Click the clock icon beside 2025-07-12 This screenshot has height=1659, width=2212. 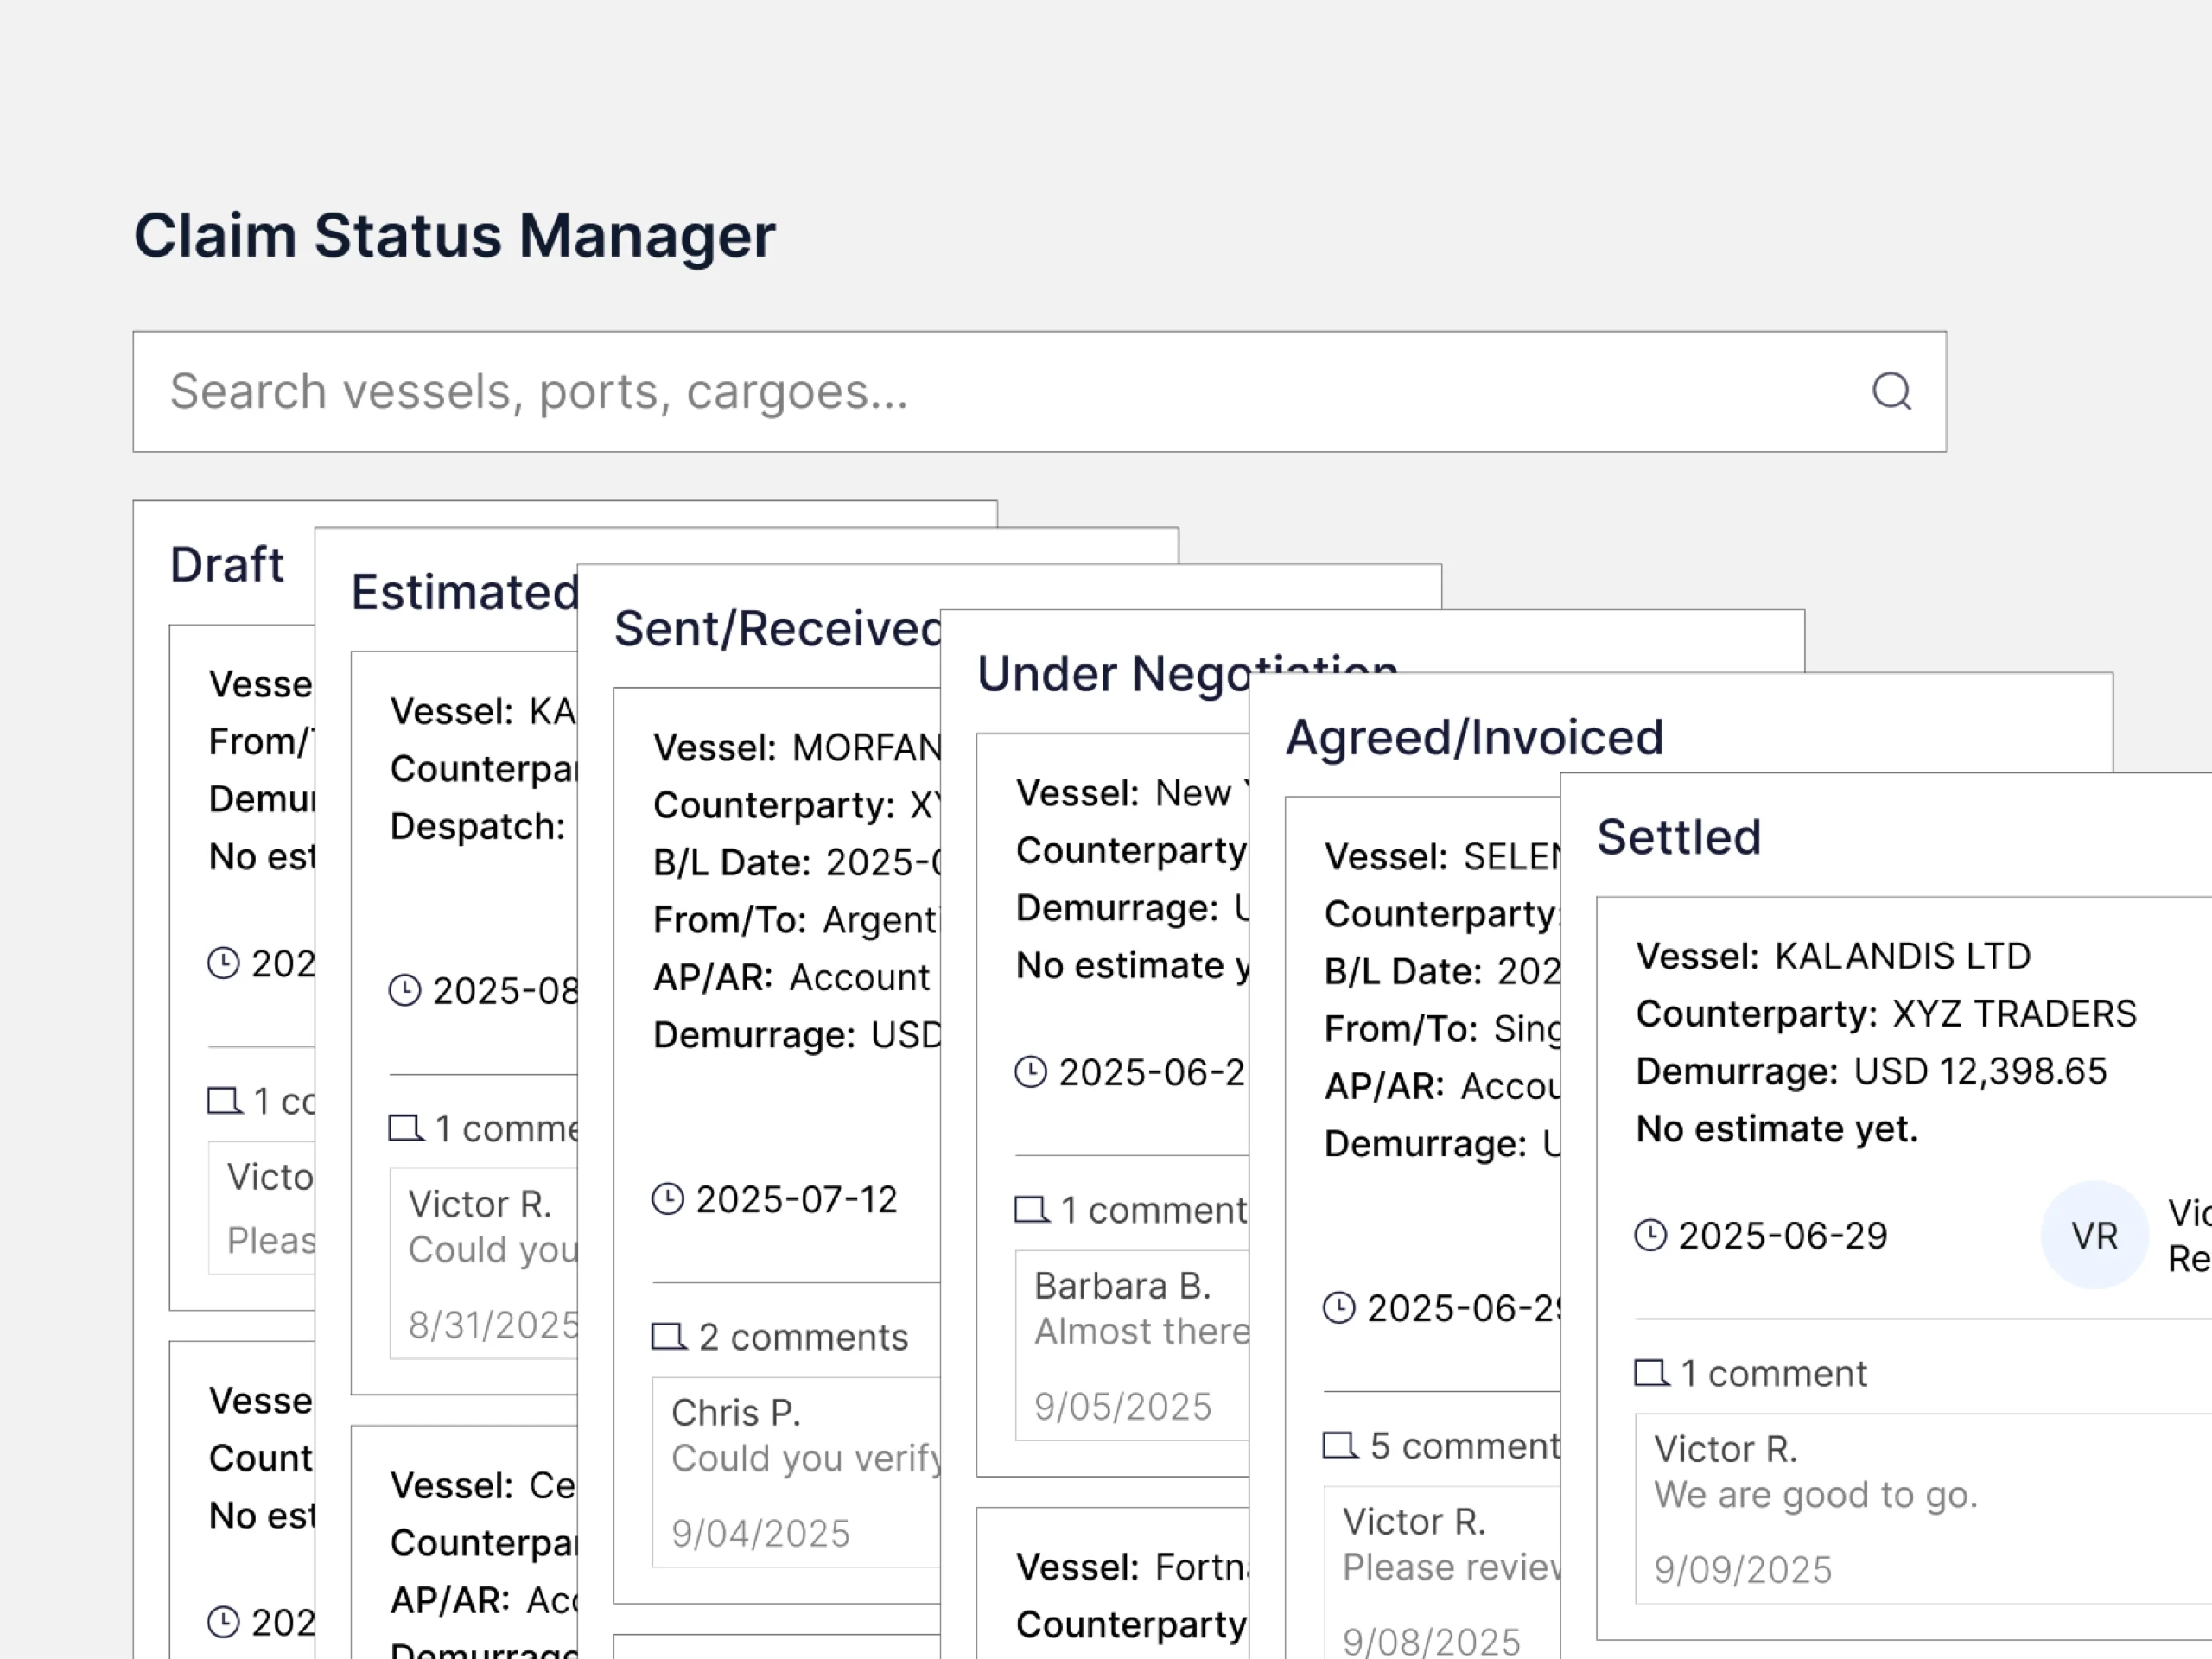pos(668,1199)
